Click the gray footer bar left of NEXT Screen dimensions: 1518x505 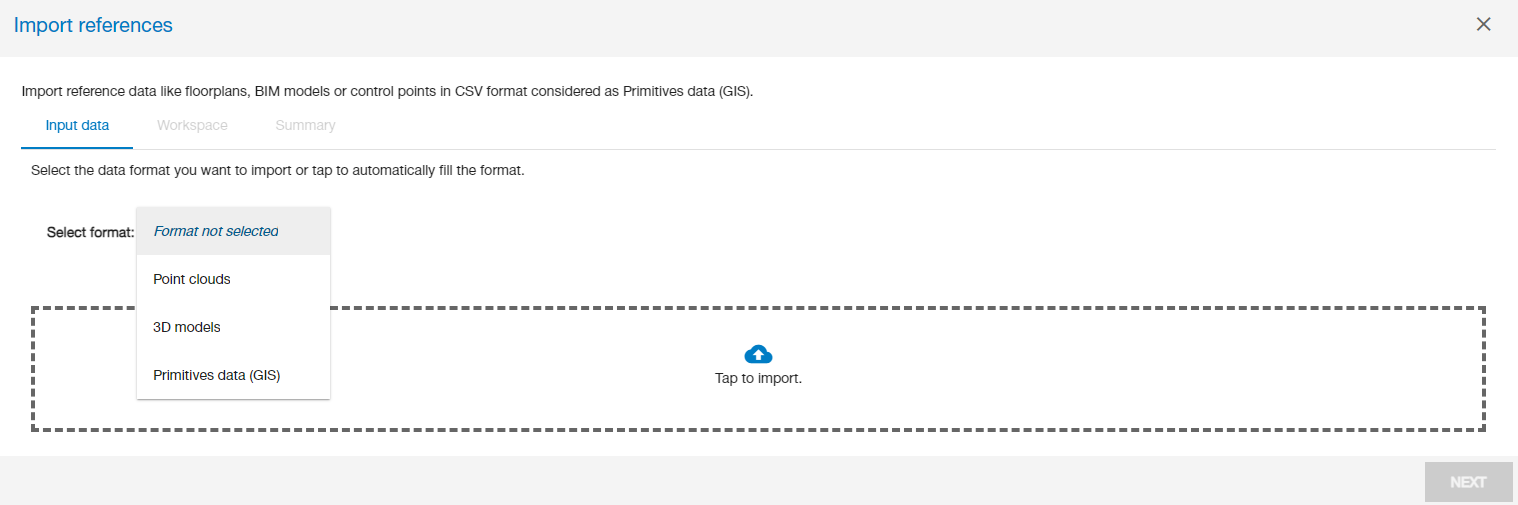(700, 481)
